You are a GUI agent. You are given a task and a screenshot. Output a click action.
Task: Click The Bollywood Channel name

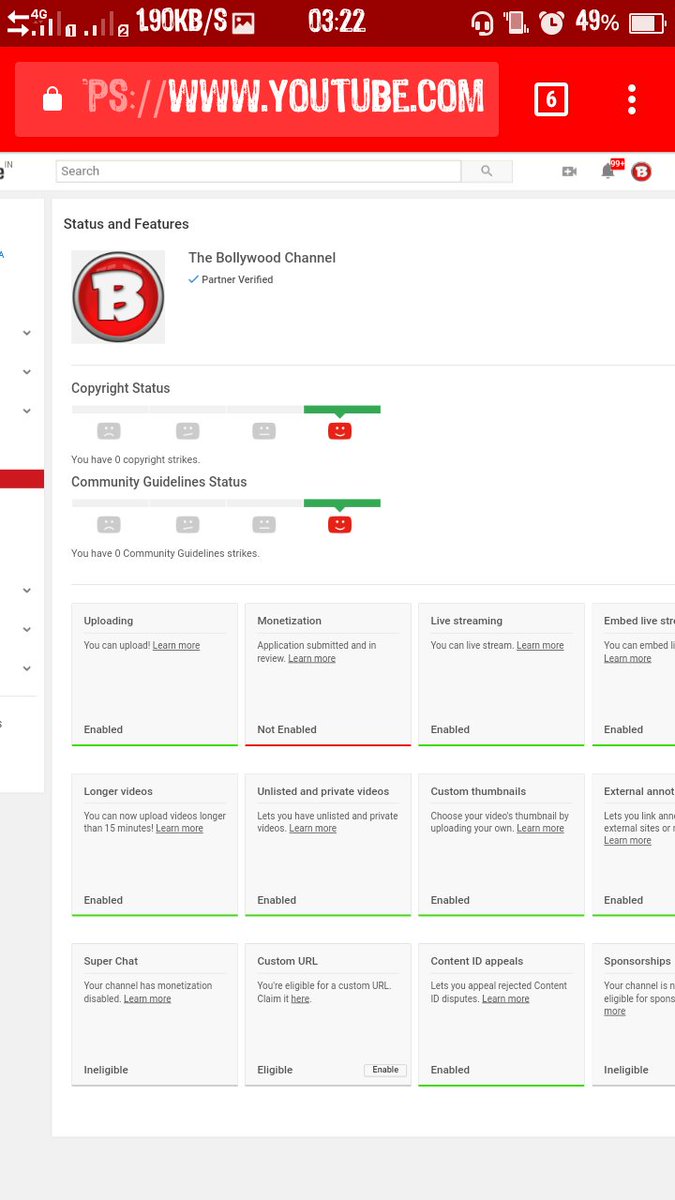coord(262,258)
